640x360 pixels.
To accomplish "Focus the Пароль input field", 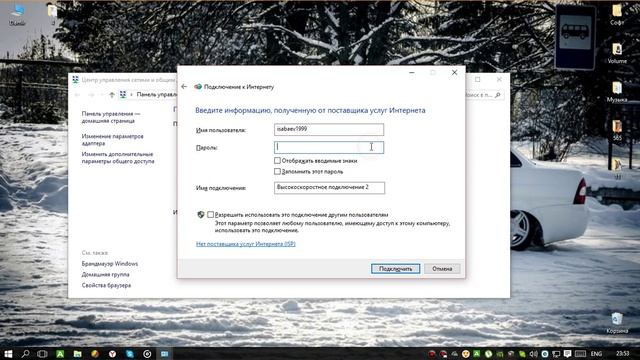I will coord(329,147).
